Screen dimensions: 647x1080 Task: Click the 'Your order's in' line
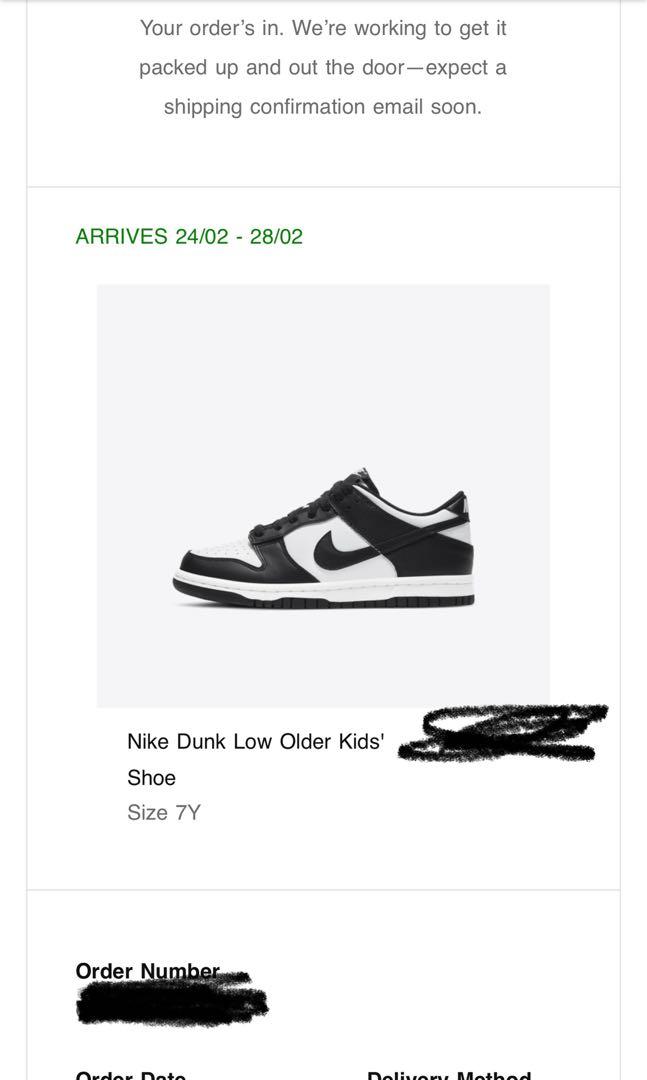click(x=323, y=28)
